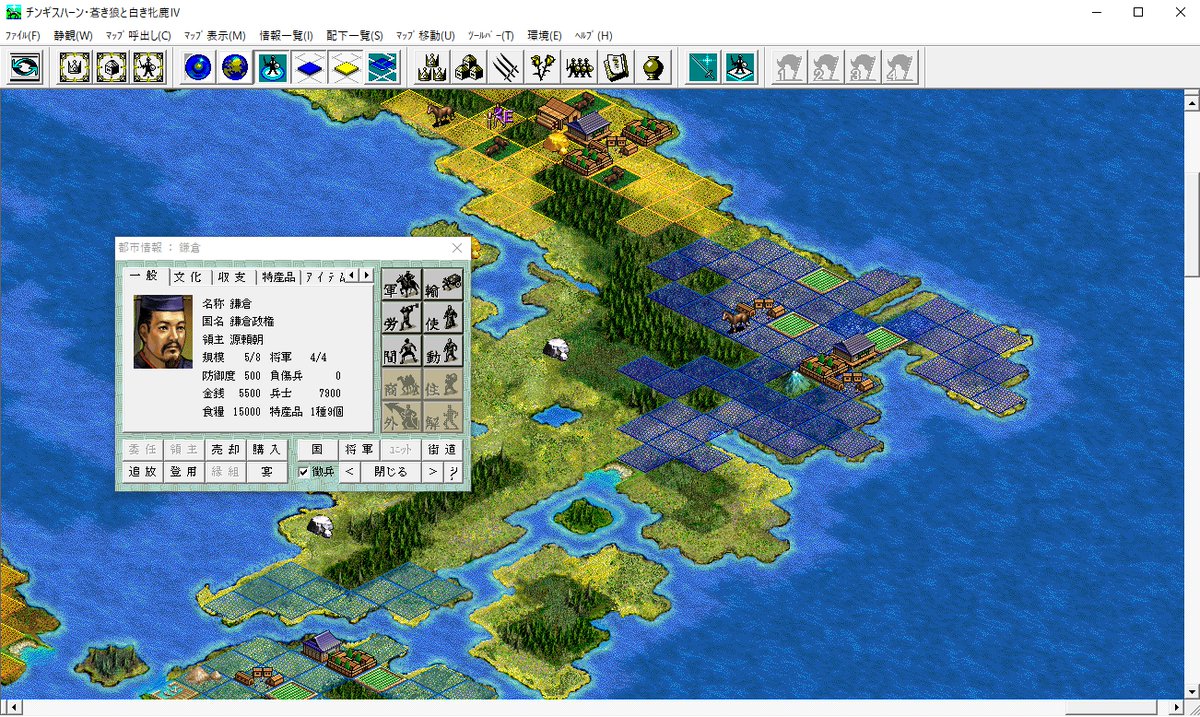Open the crossed-swords military list icon

point(505,67)
